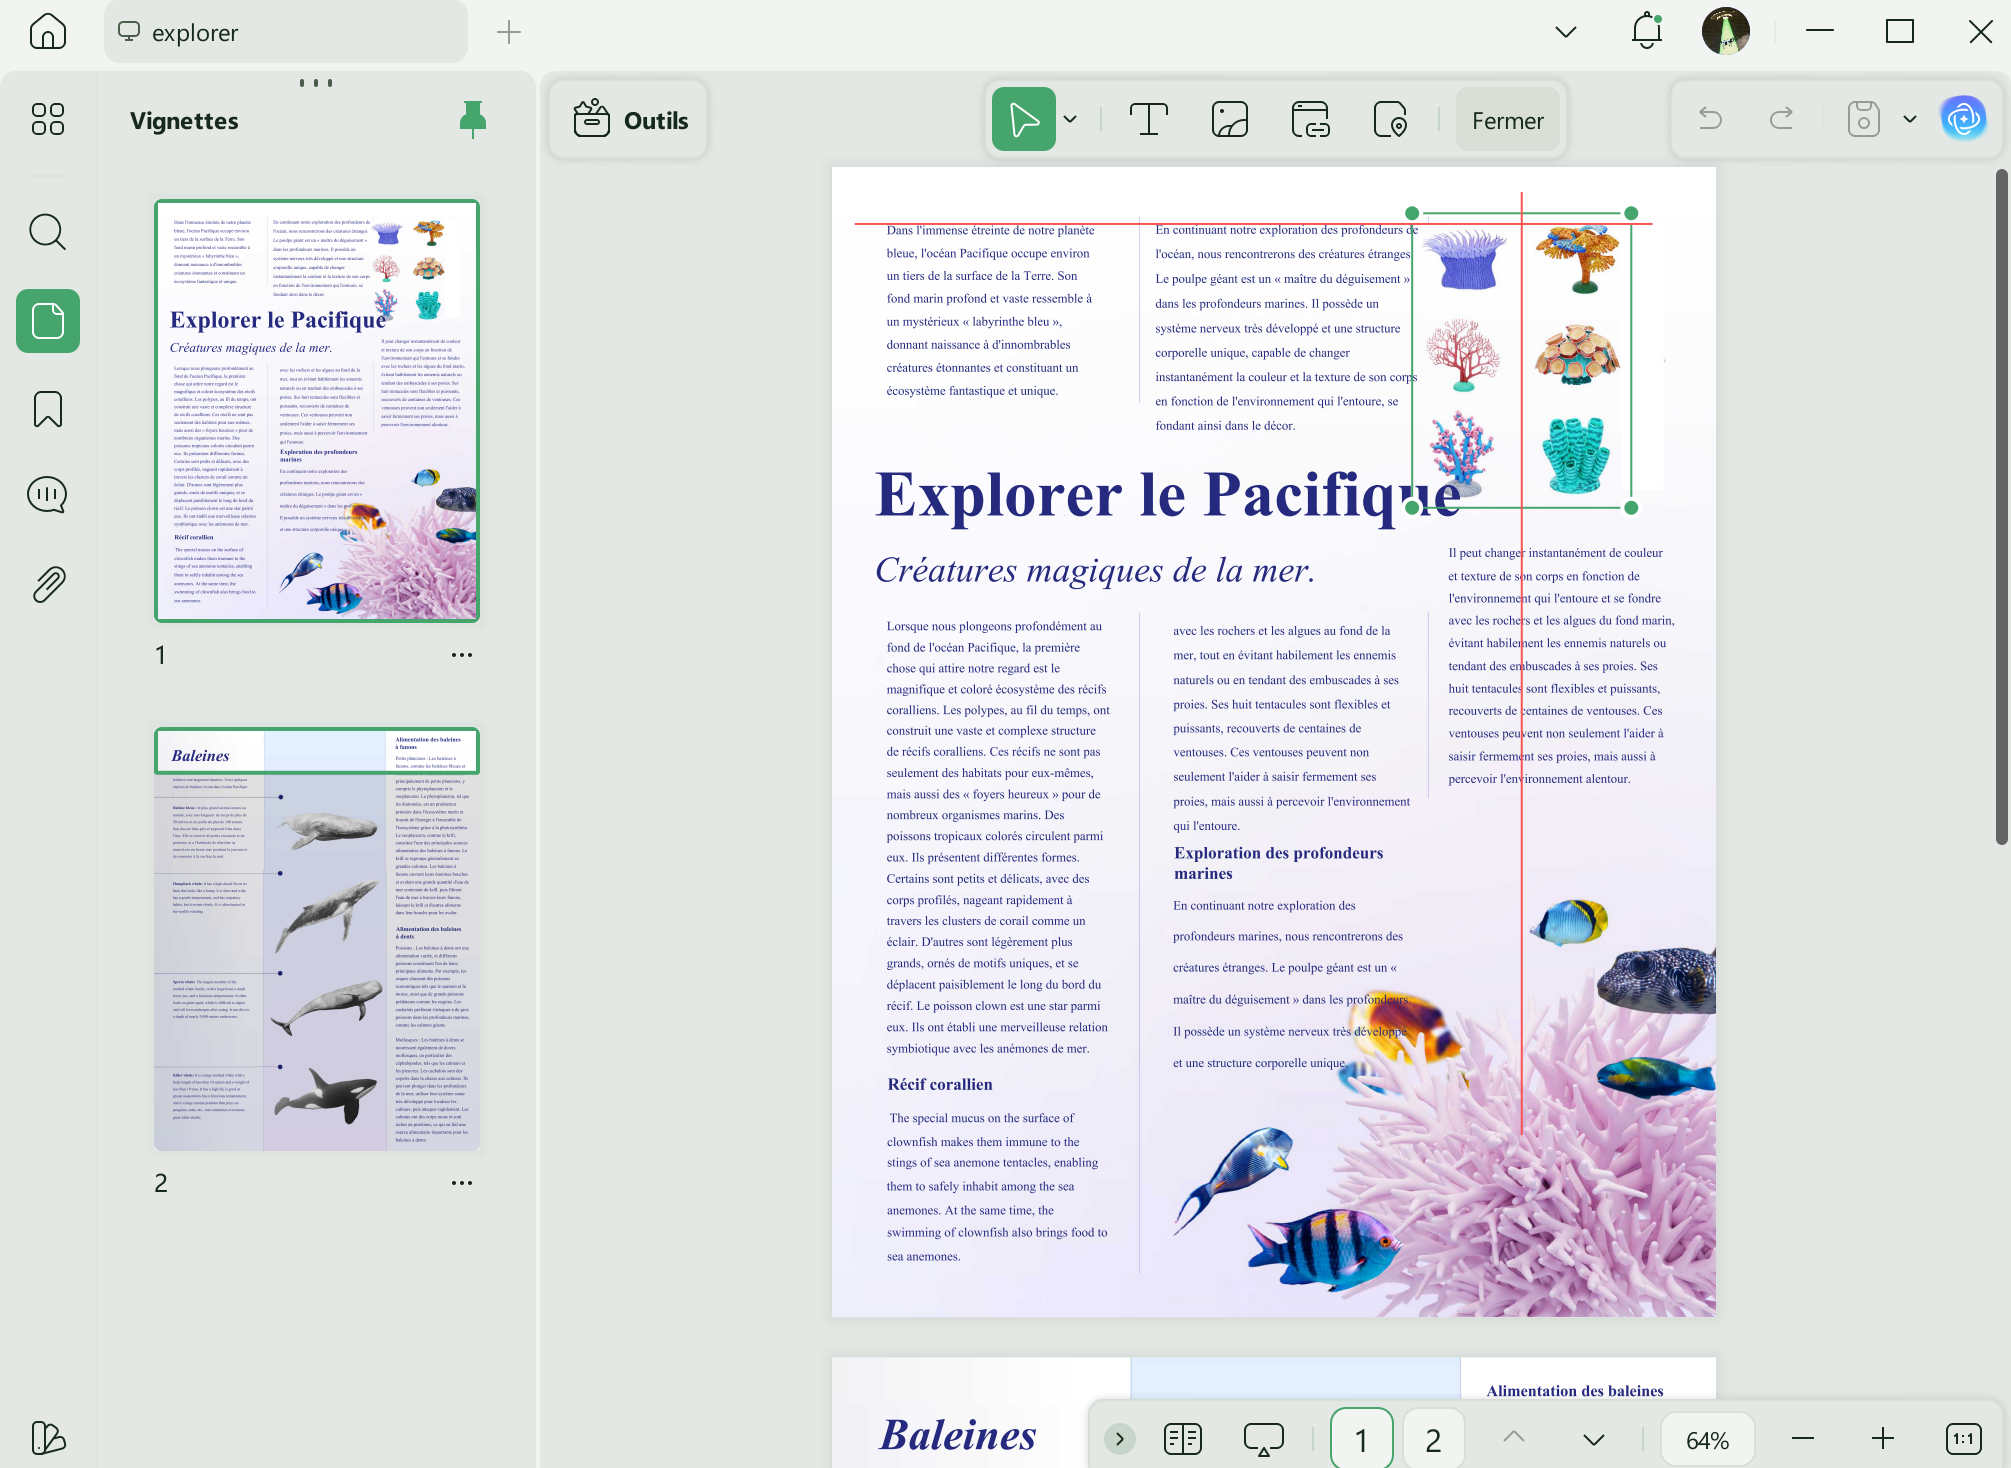Open page 1 options ellipsis menu
Screen dimensions: 2011x1468
461,655
